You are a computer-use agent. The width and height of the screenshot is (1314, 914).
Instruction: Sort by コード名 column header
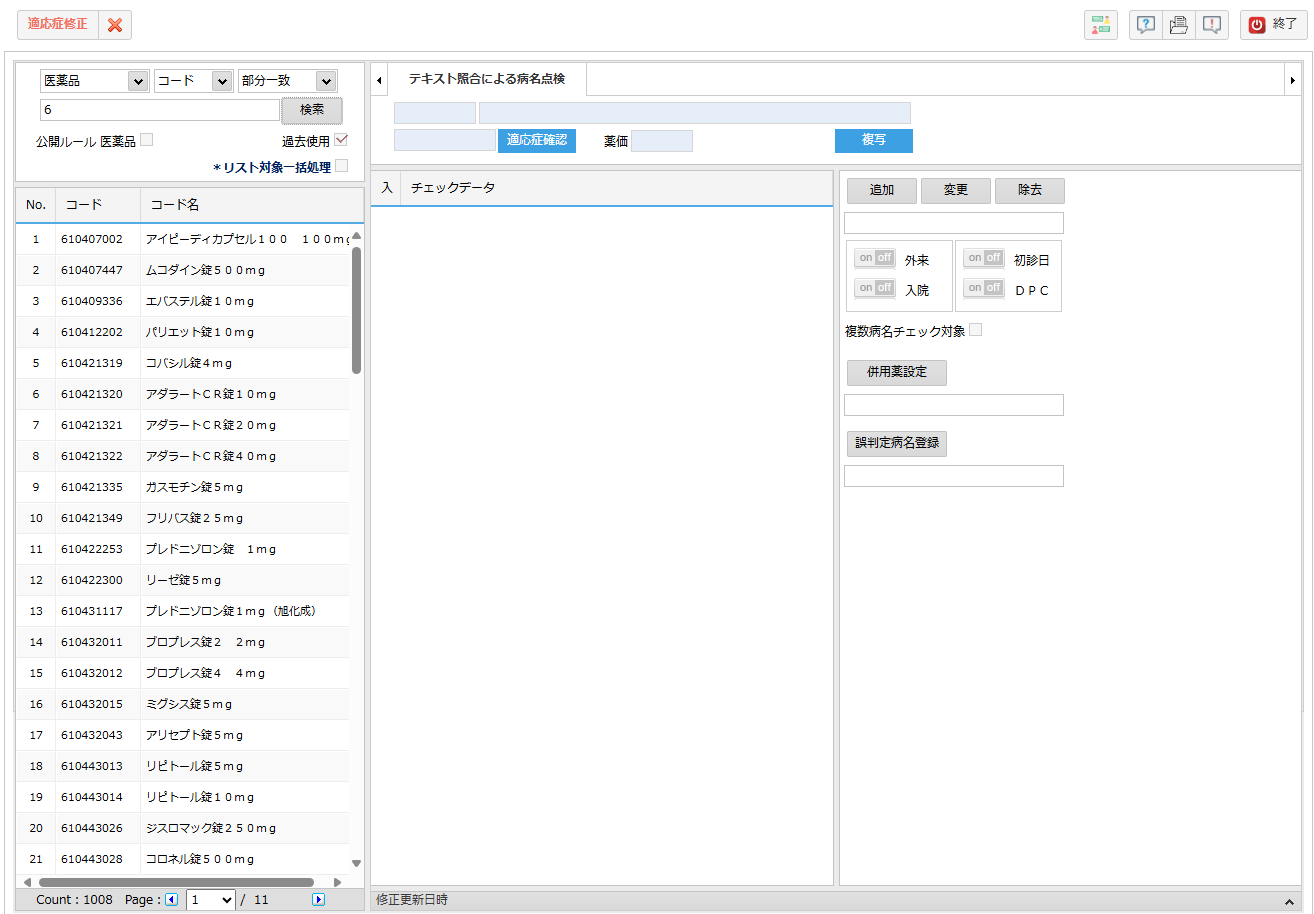(252, 205)
